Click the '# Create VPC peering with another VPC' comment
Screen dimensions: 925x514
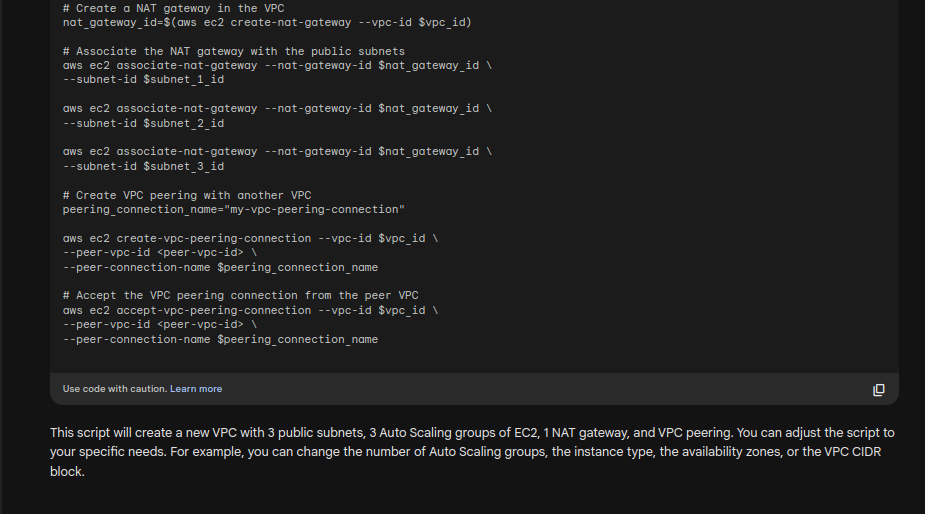(x=187, y=195)
